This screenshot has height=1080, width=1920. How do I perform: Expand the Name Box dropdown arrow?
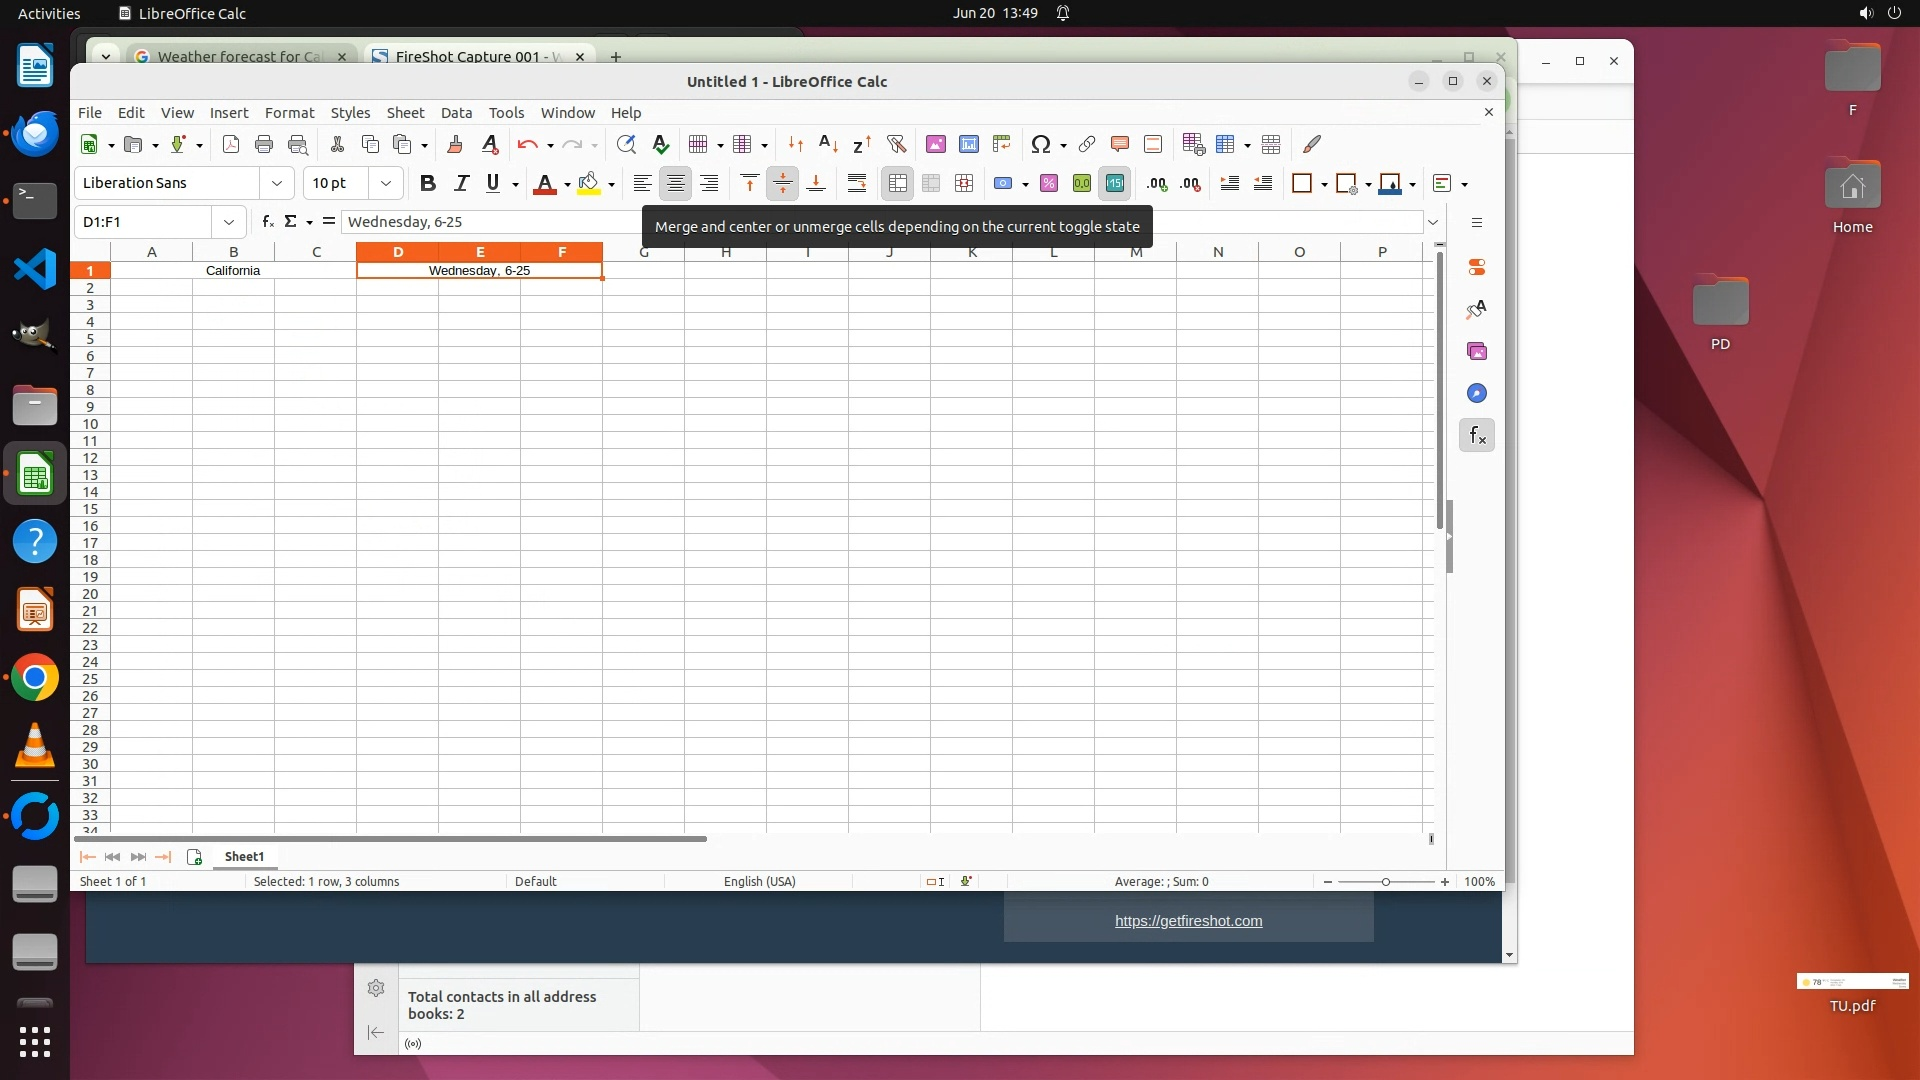tap(229, 222)
